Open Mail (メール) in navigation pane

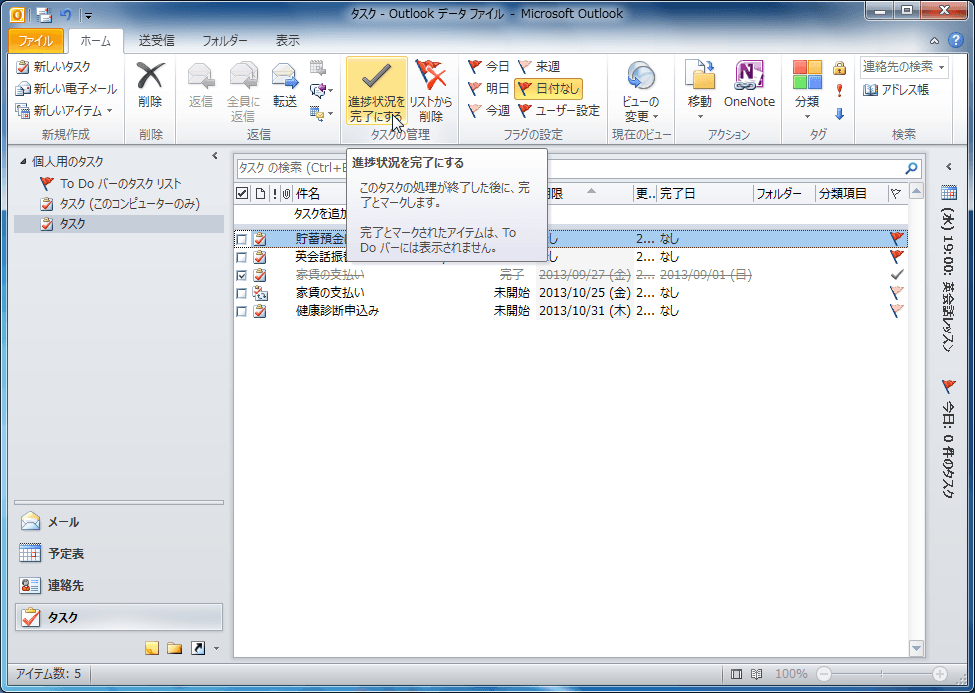coord(119,522)
